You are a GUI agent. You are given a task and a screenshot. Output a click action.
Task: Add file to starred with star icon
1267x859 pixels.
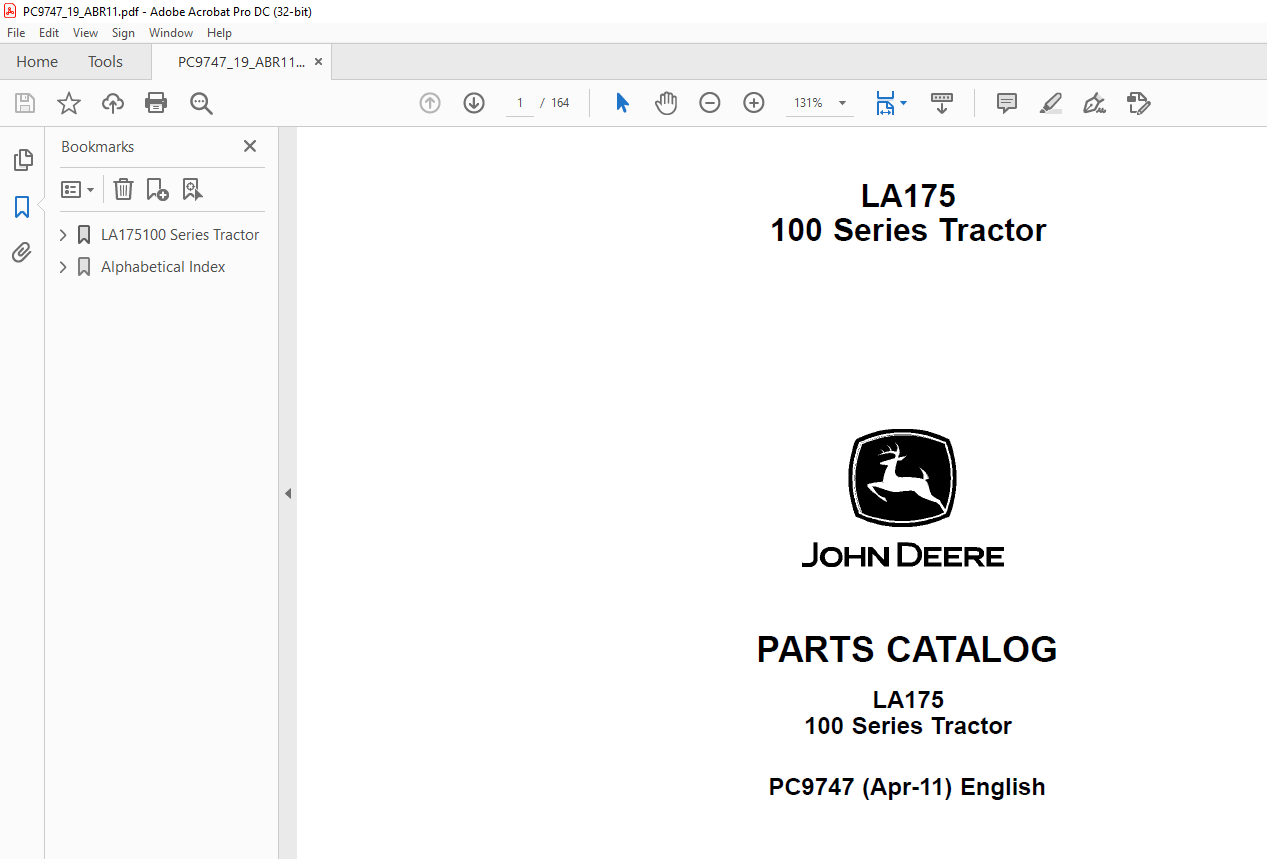(68, 103)
